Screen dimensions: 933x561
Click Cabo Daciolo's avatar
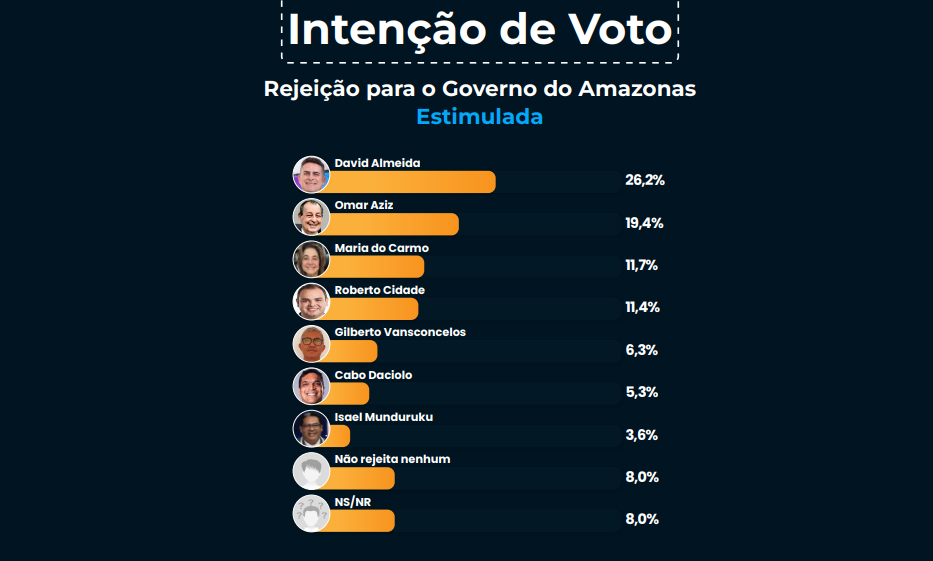click(311, 386)
